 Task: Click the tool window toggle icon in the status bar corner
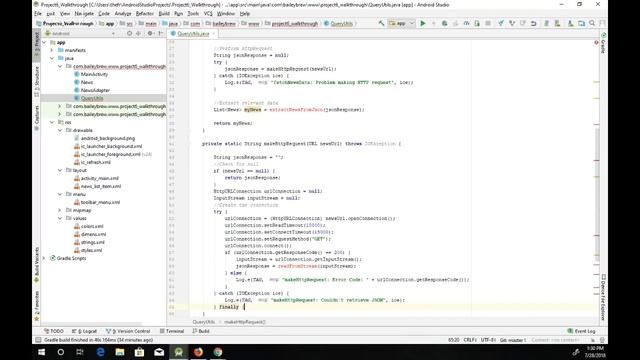pos(38,340)
